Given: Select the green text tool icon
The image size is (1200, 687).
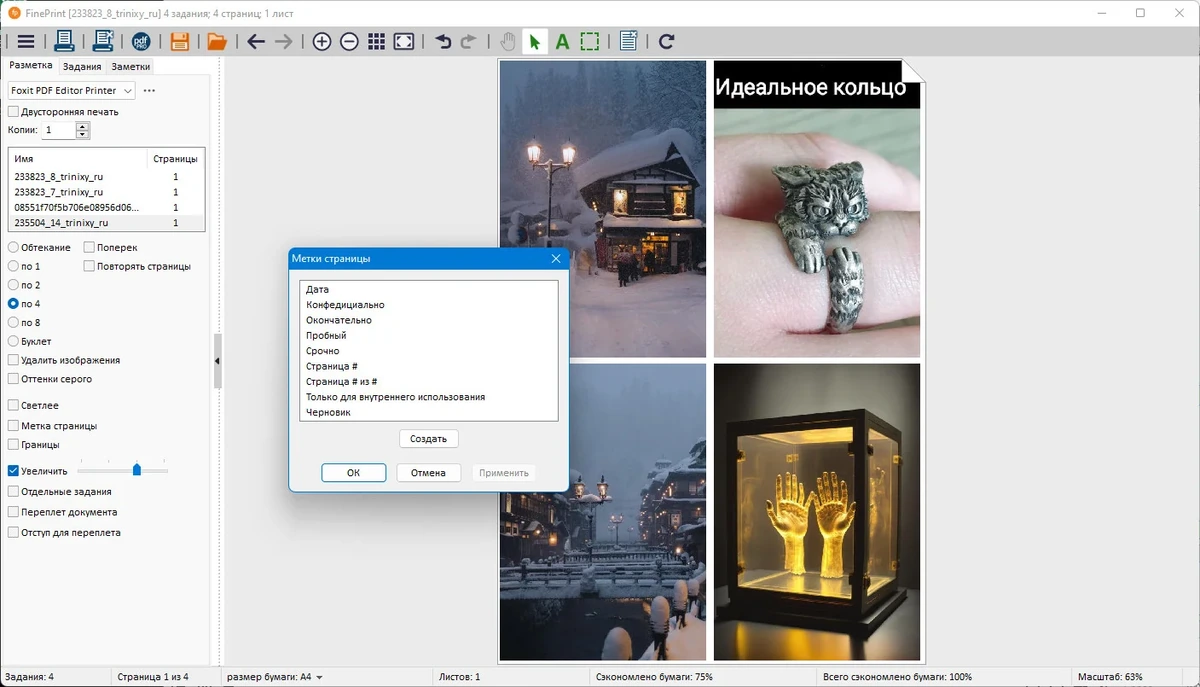Looking at the screenshot, I should click(x=562, y=41).
